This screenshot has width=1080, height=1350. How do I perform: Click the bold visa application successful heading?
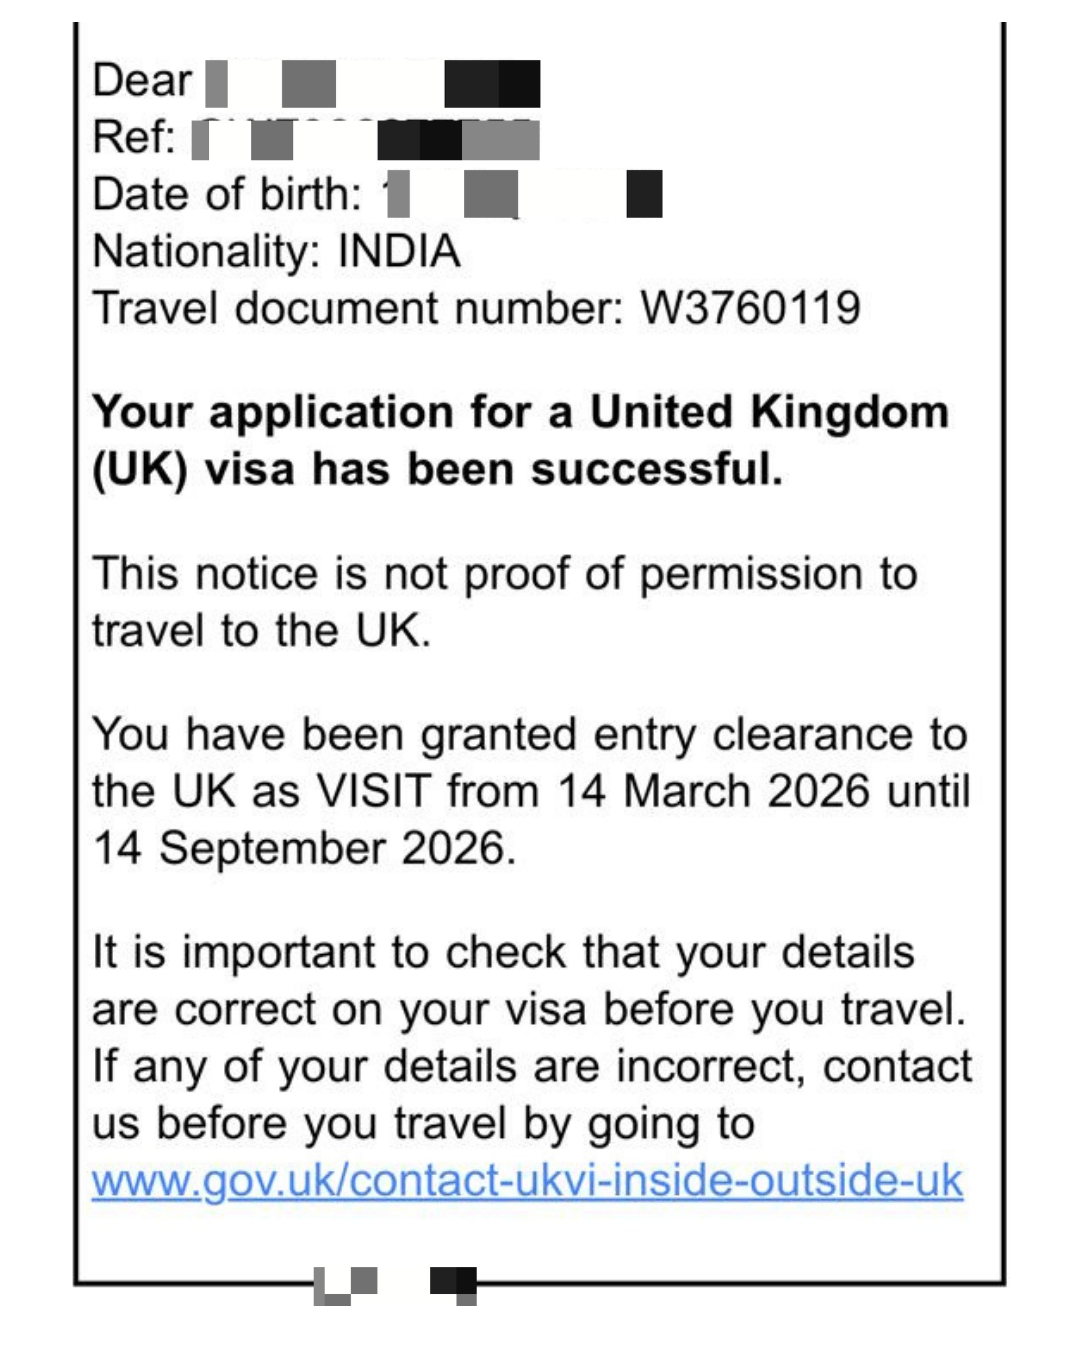click(520, 441)
